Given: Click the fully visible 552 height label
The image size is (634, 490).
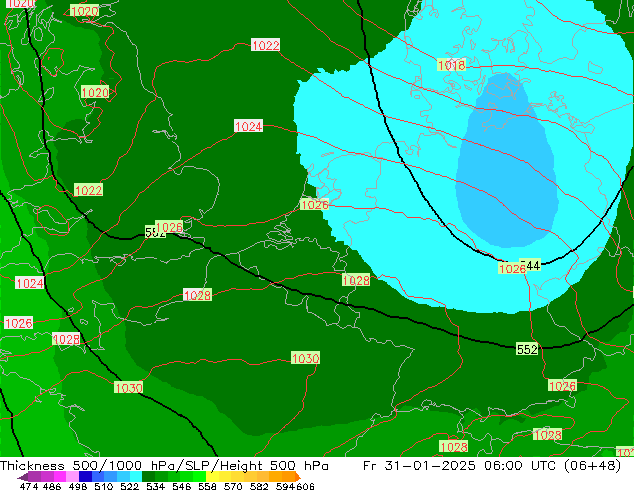Looking at the screenshot, I should tap(527, 349).
